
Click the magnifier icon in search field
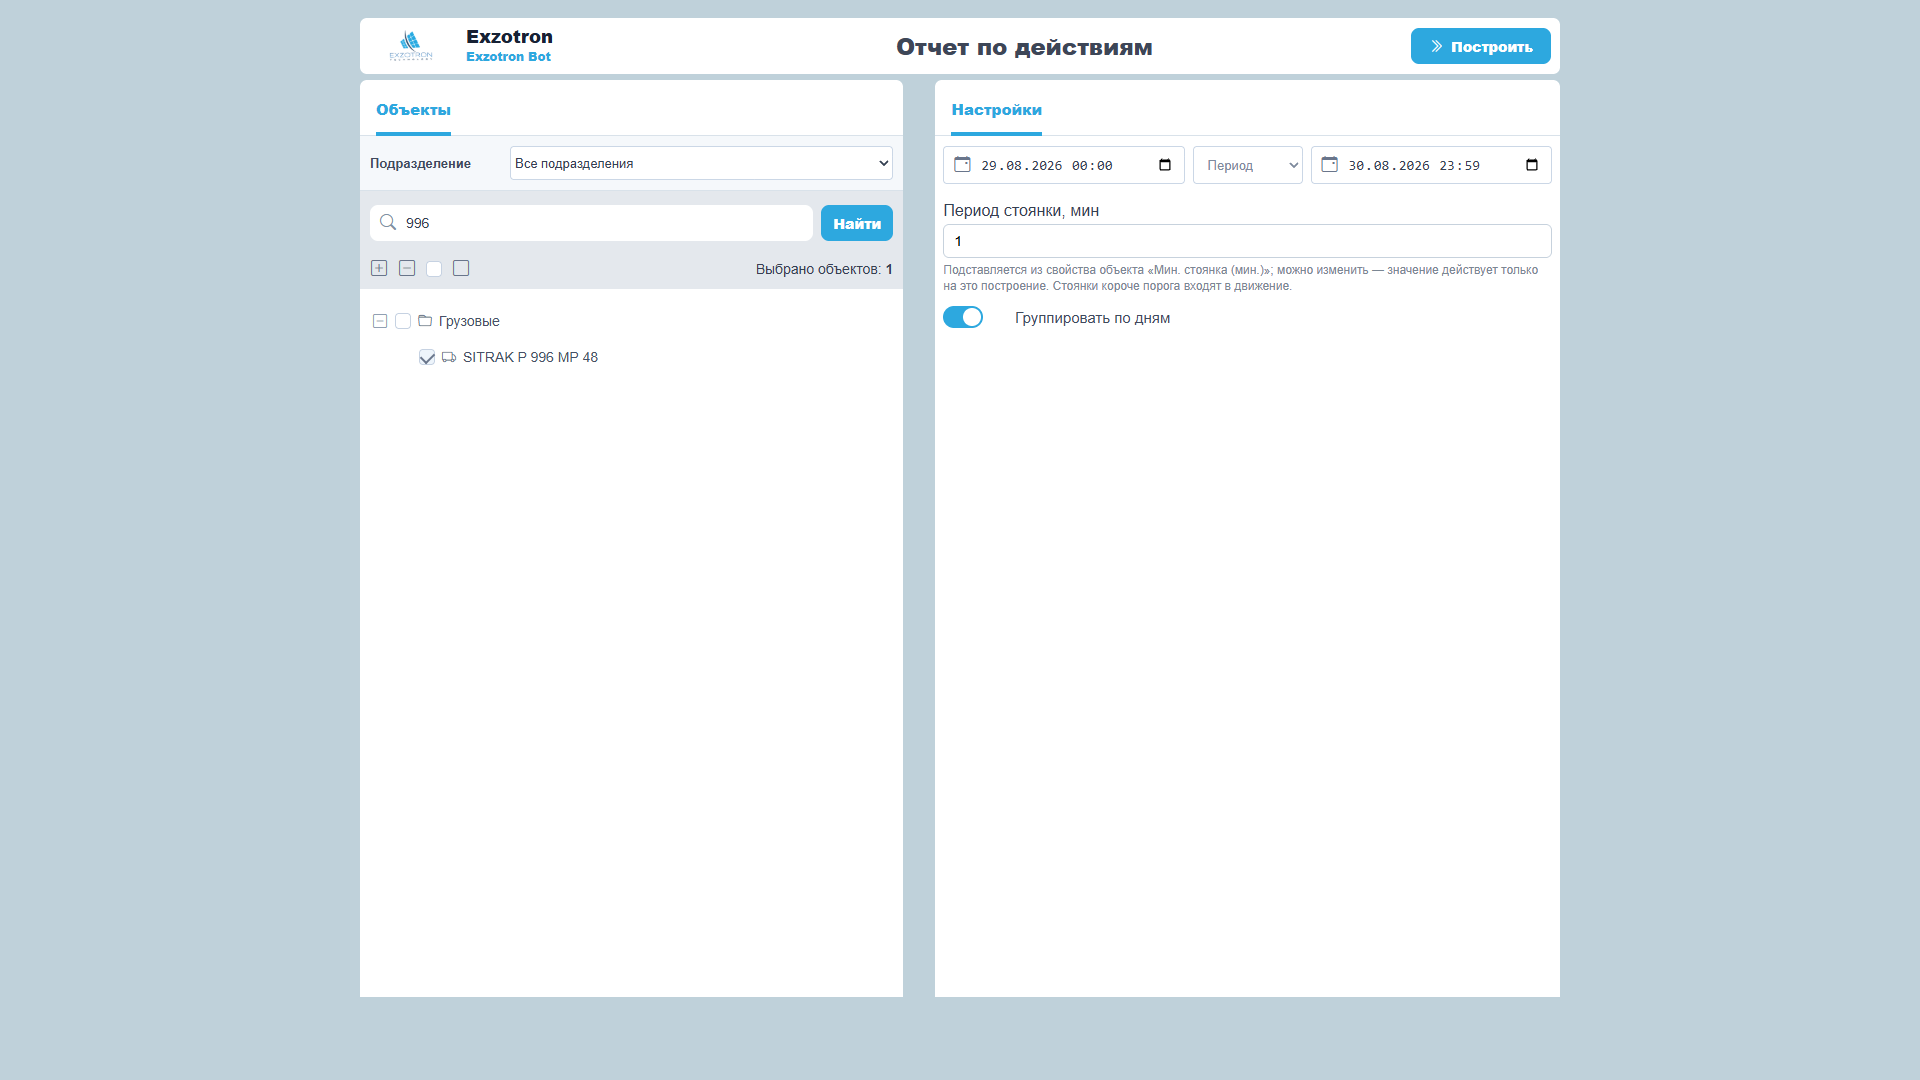(x=388, y=222)
